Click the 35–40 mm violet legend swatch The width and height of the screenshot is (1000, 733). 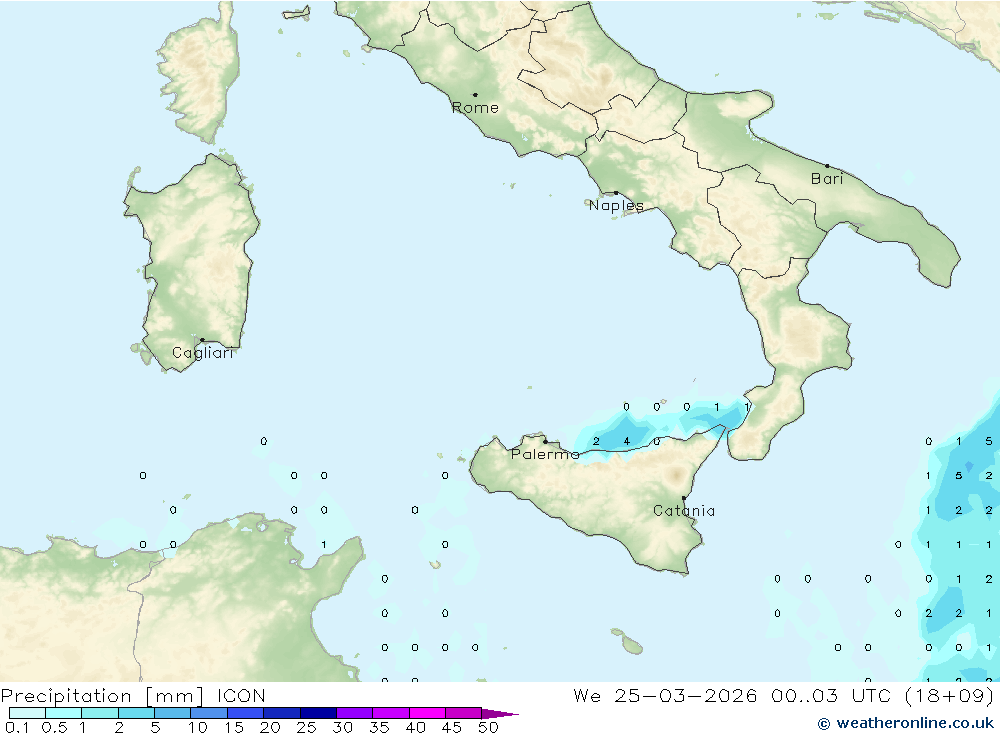click(391, 713)
